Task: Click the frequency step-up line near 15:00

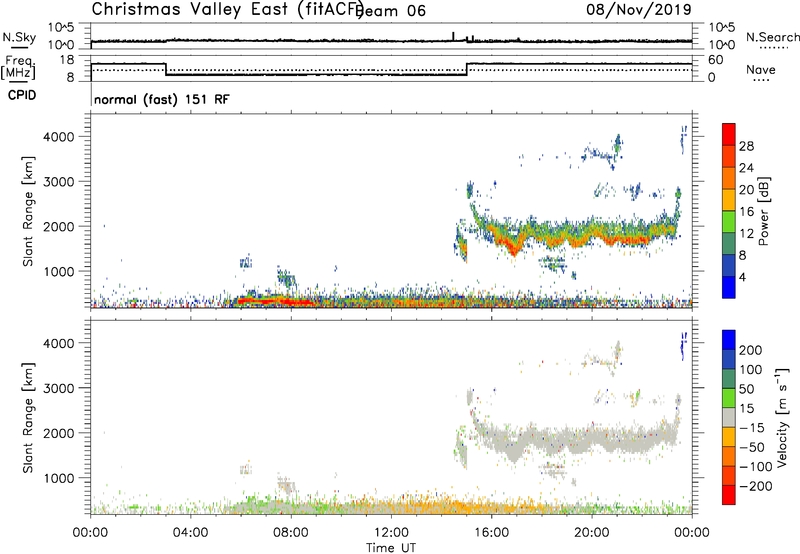Action: point(467,69)
